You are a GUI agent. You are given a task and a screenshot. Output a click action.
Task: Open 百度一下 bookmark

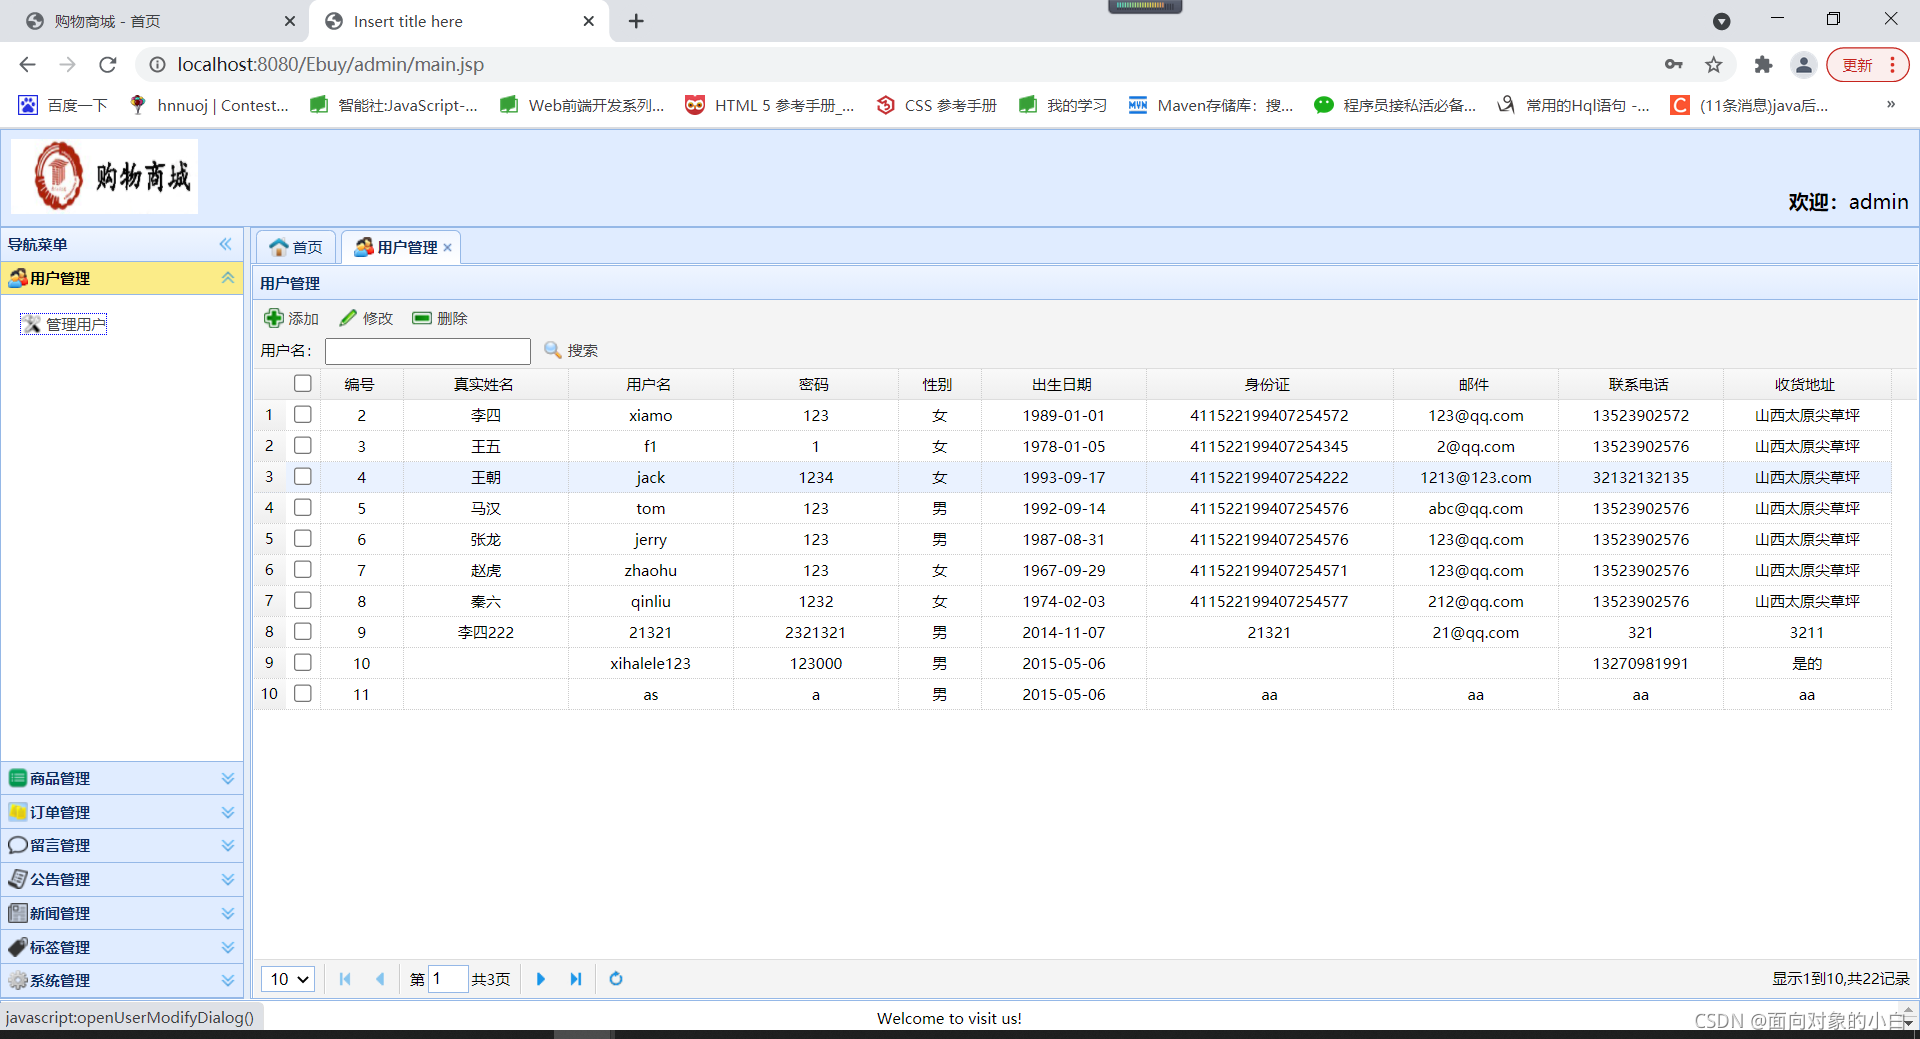point(63,105)
